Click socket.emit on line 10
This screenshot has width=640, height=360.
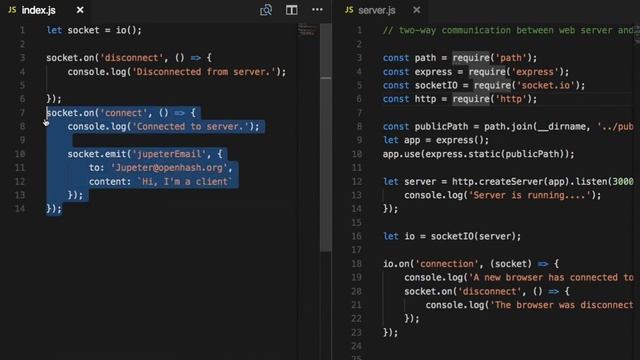point(97,154)
